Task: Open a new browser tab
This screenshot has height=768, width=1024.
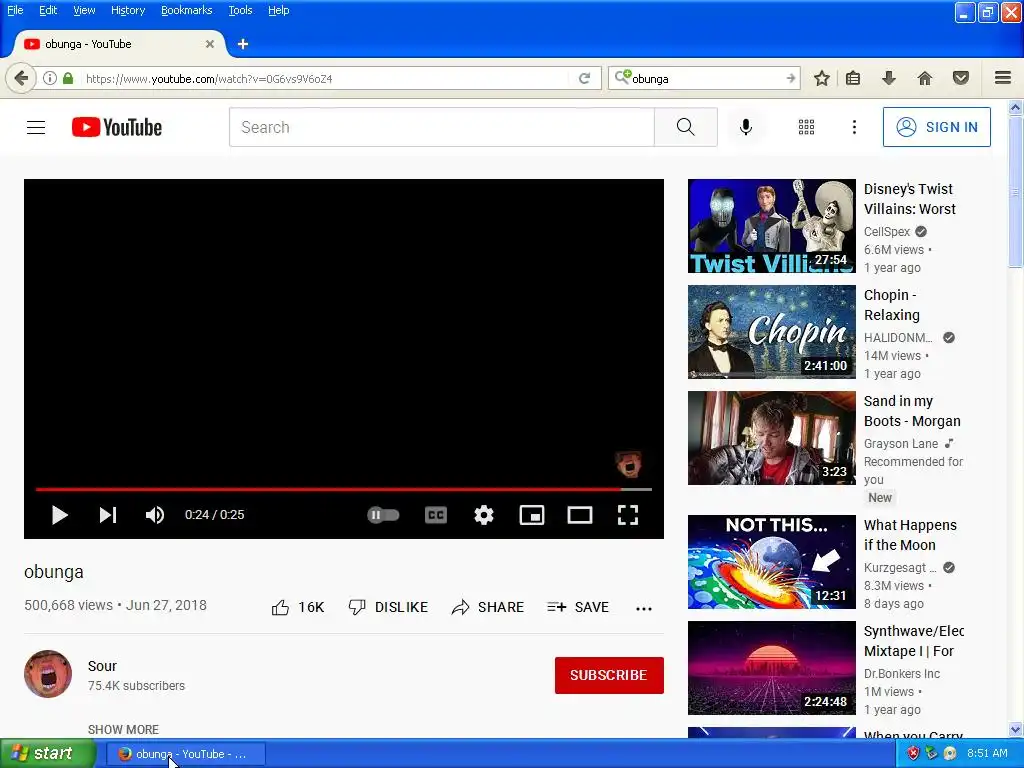Action: click(x=243, y=44)
